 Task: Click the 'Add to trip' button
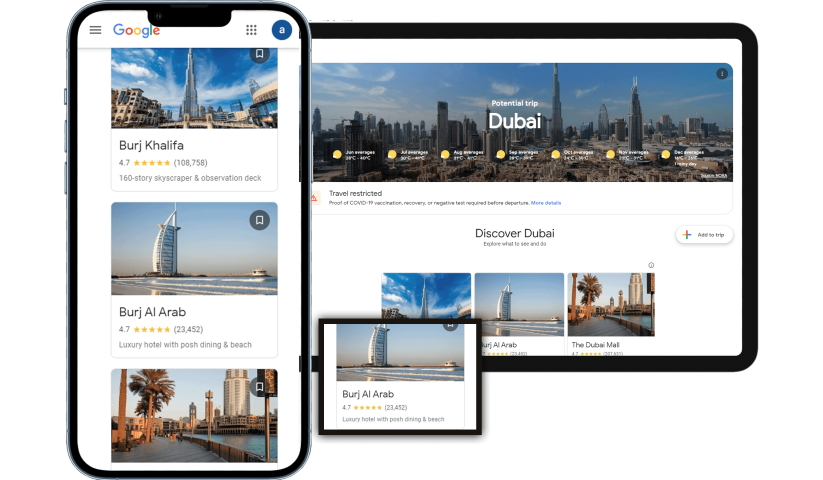[x=704, y=235]
